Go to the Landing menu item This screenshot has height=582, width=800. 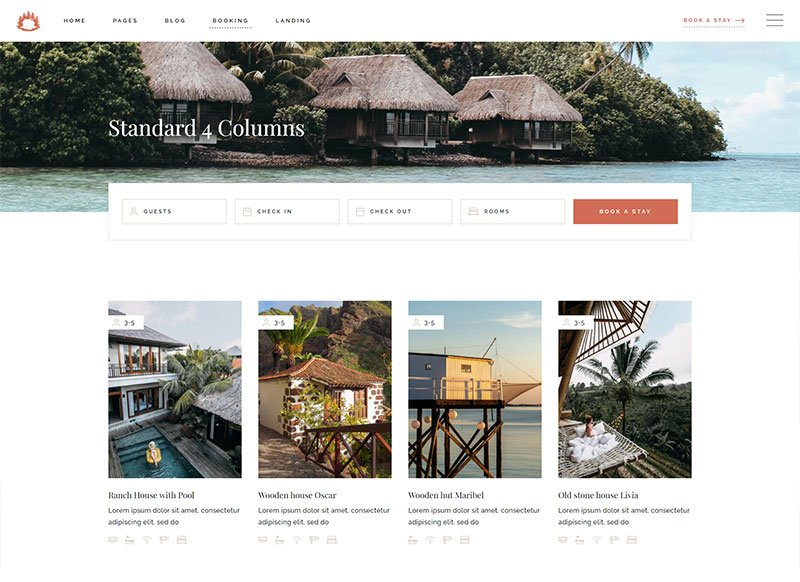(293, 21)
